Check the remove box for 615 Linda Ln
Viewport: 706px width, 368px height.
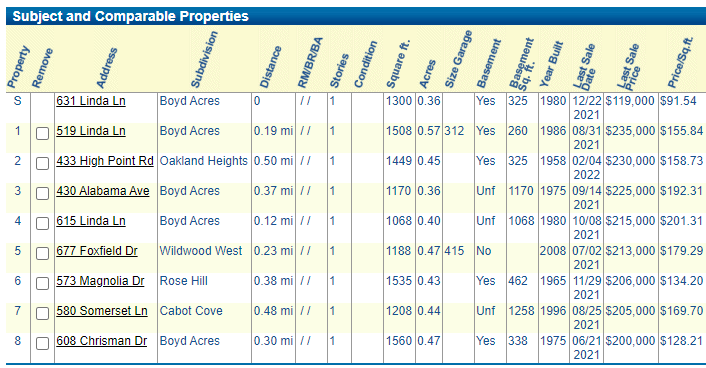click(x=42, y=223)
